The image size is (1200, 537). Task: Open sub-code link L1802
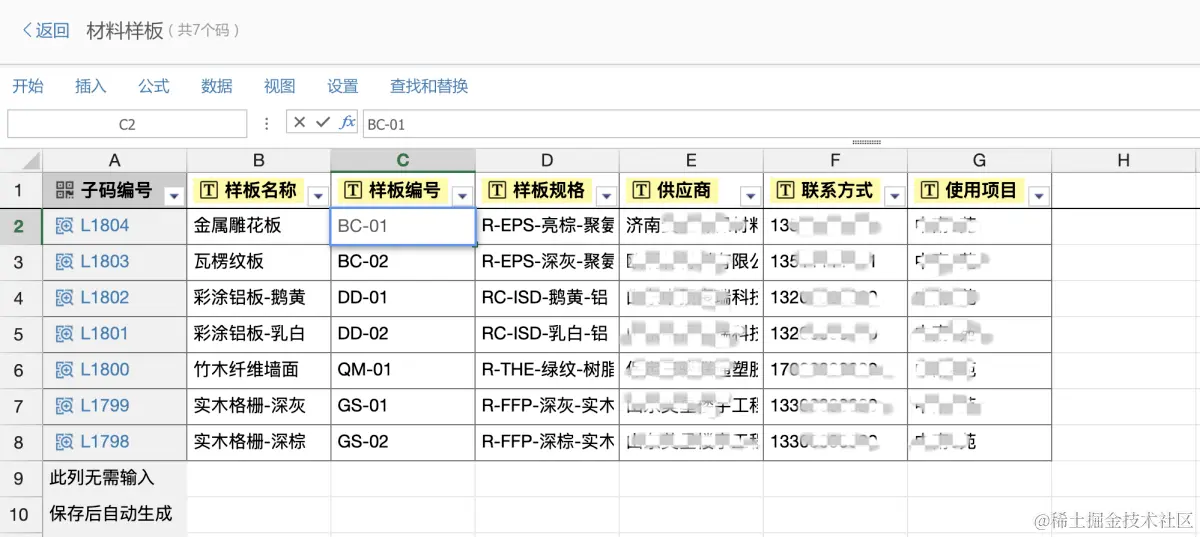point(105,298)
